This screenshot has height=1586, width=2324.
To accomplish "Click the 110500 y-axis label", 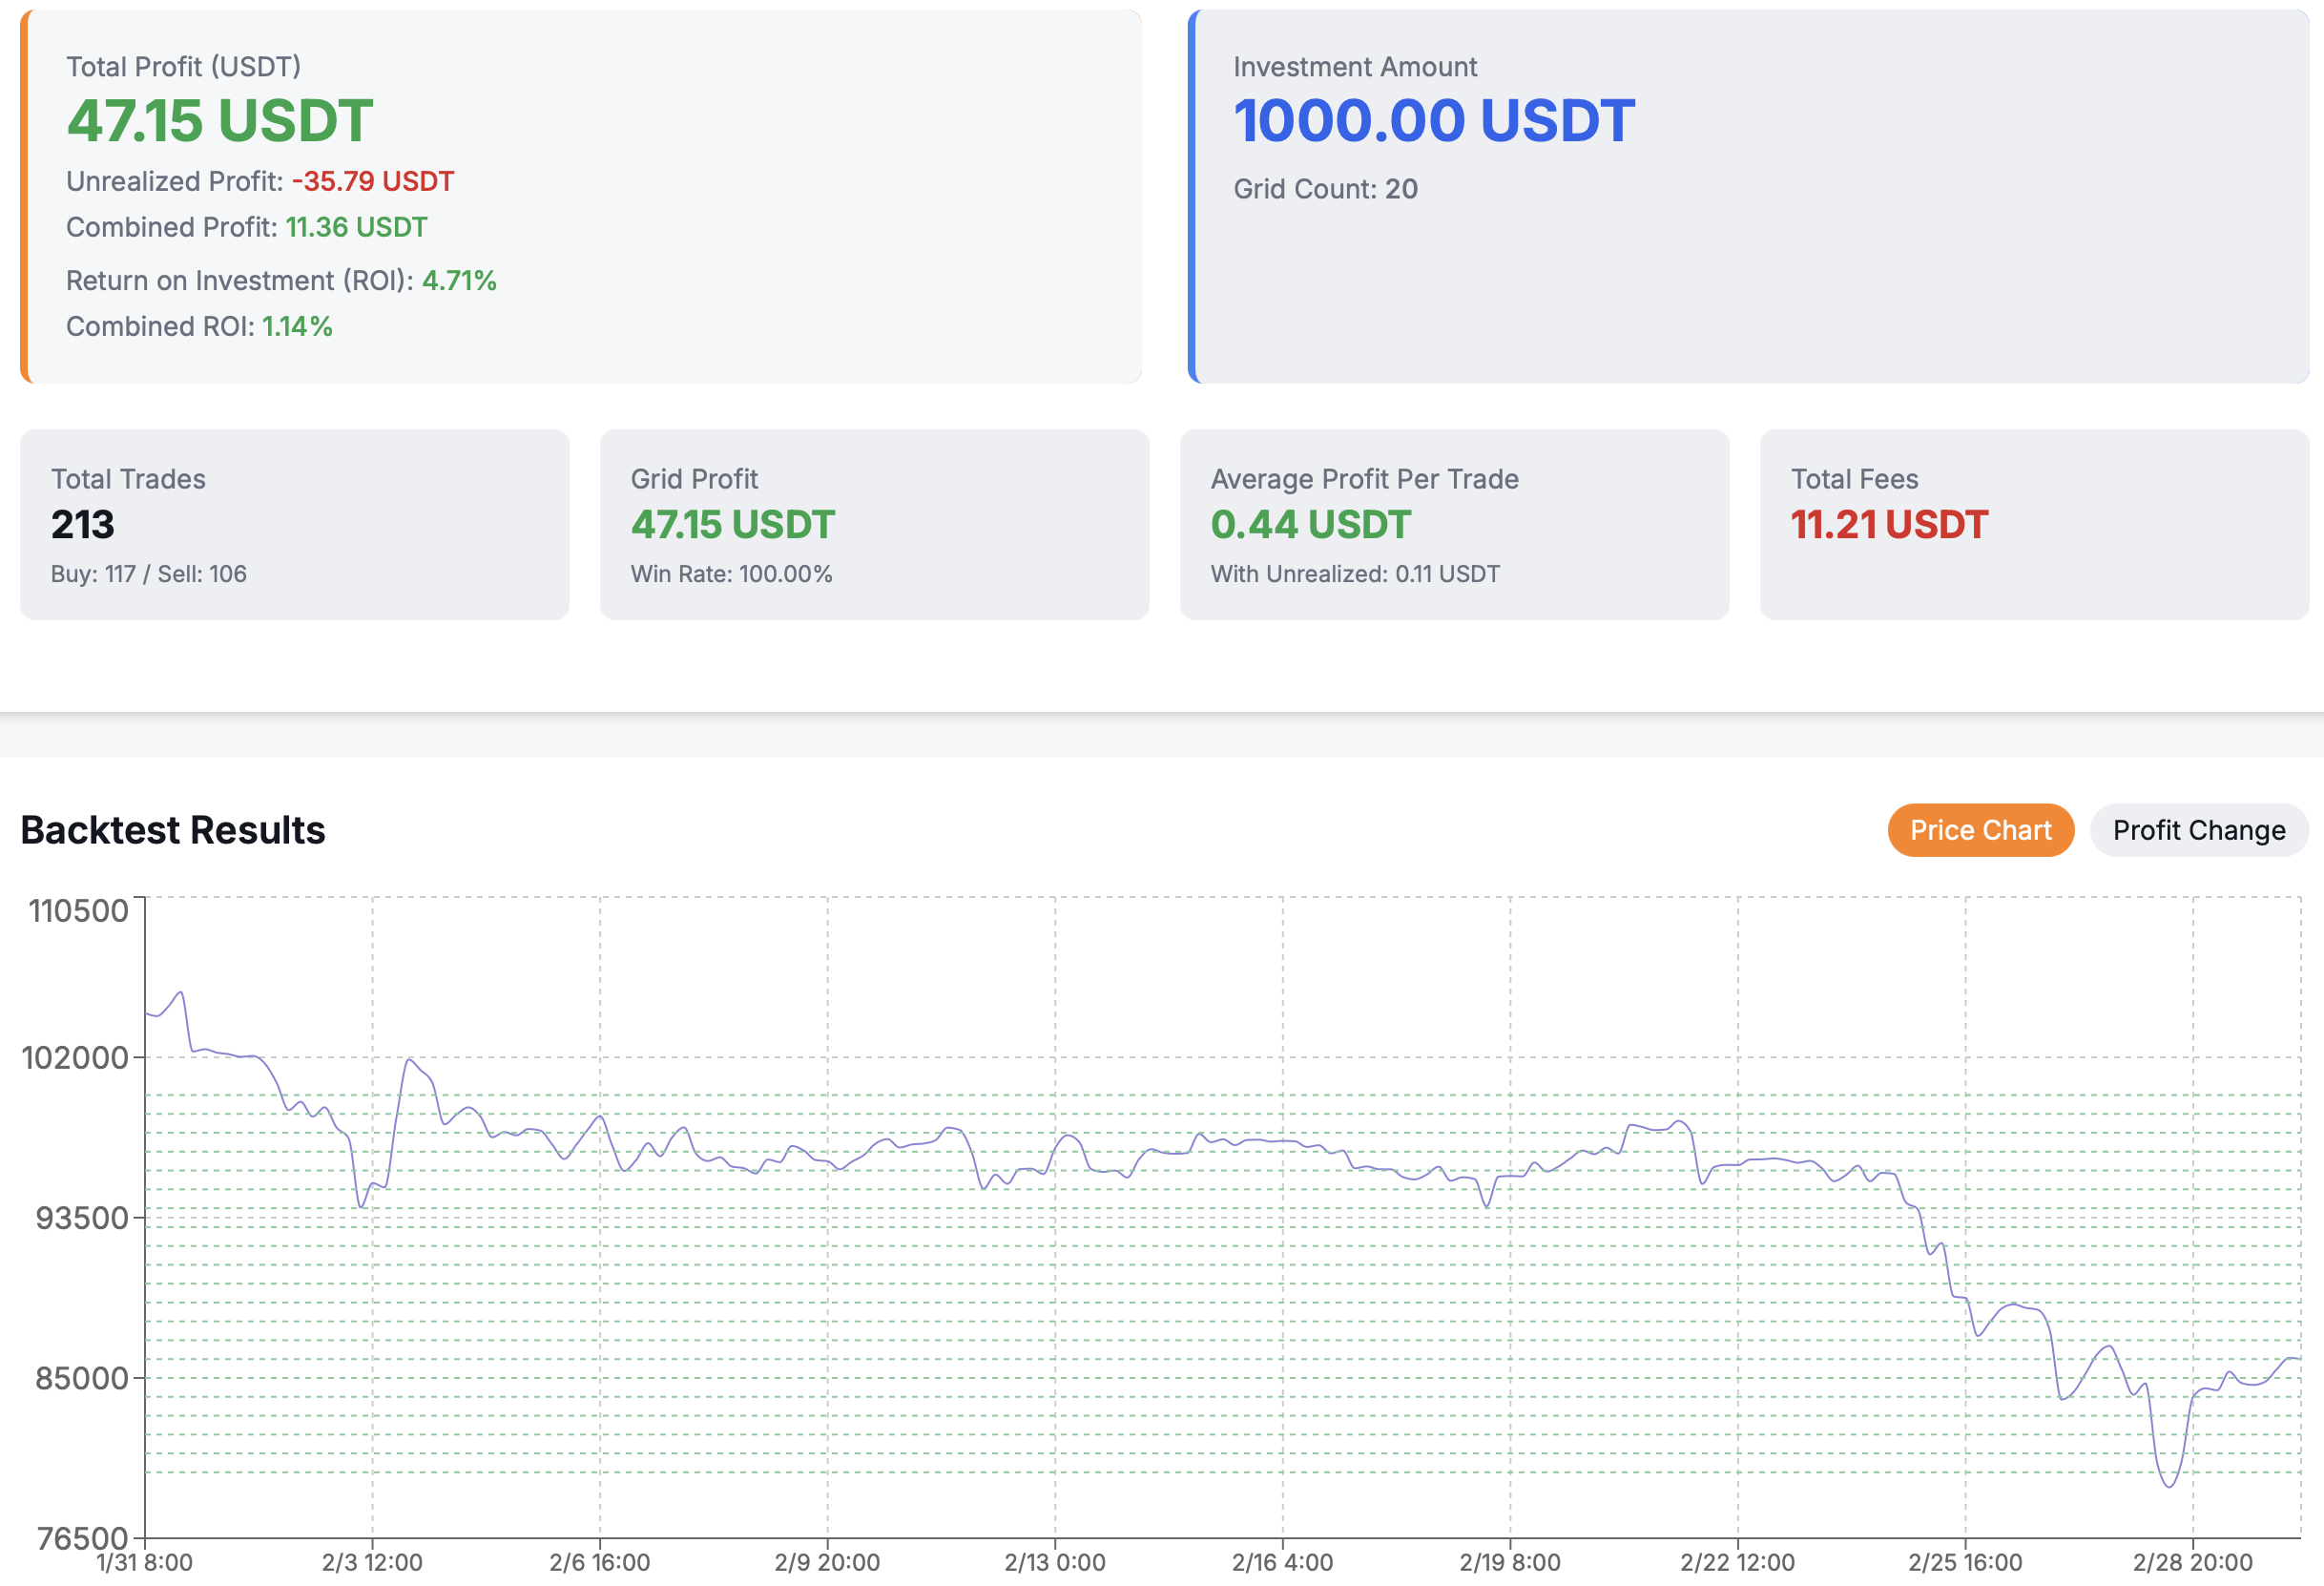I will 79,911.
